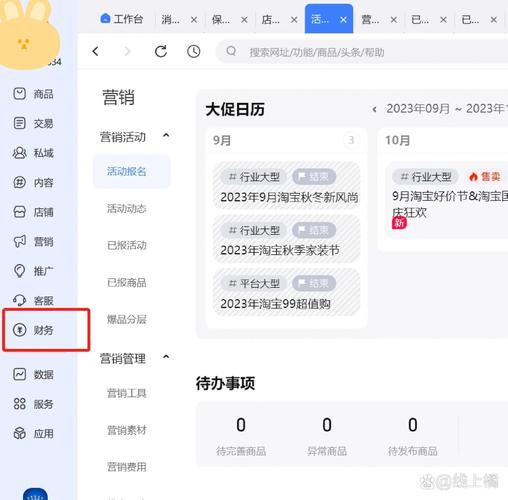Open the 应用 cube icon
The image size is (508, 500).
pyautogui.click(x=19, y=433)
